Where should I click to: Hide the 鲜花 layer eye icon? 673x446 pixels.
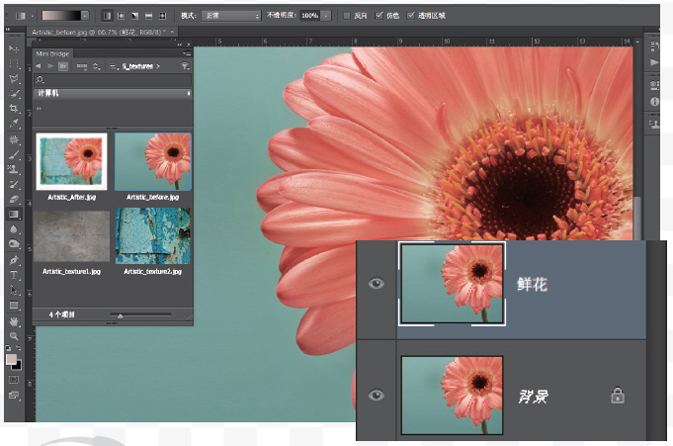coord(376,283)
